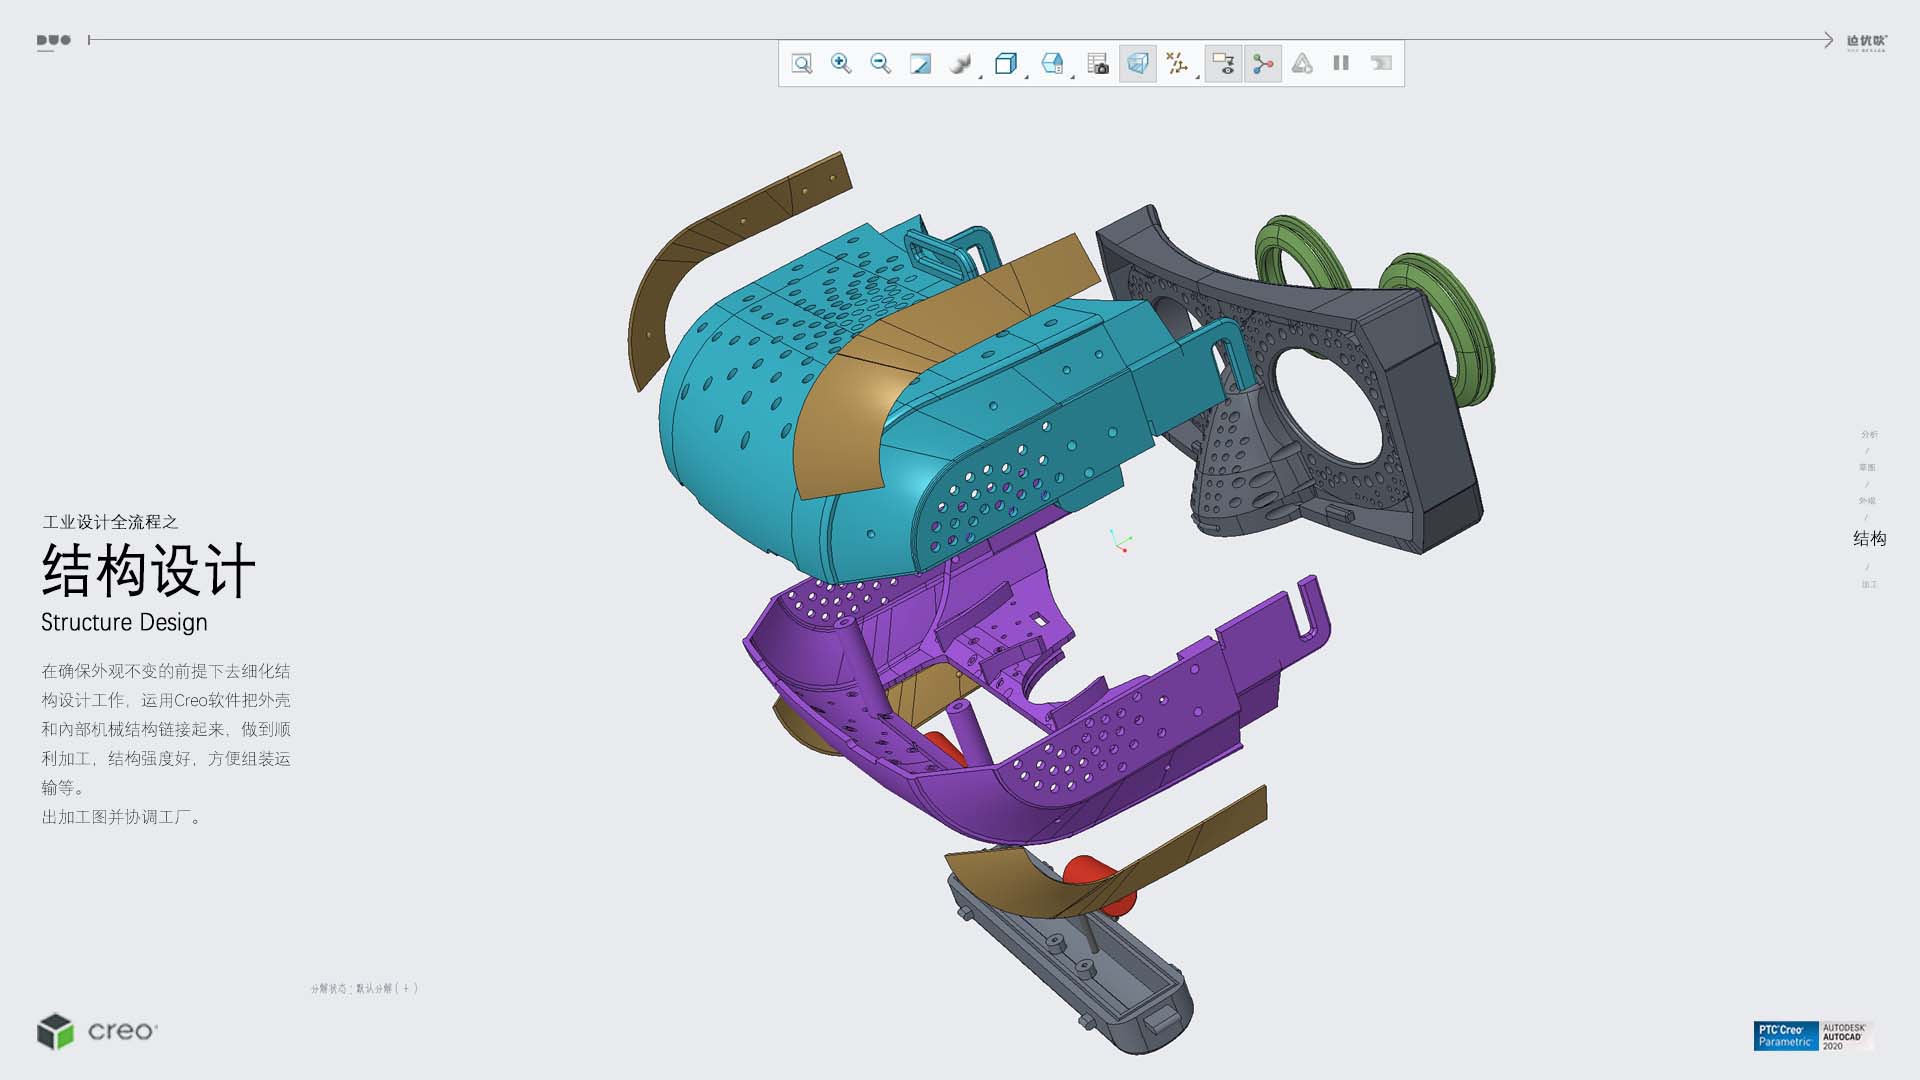Toggle the Perspective view button
Screen dimensions: 1920x1080
point(1137,64)
